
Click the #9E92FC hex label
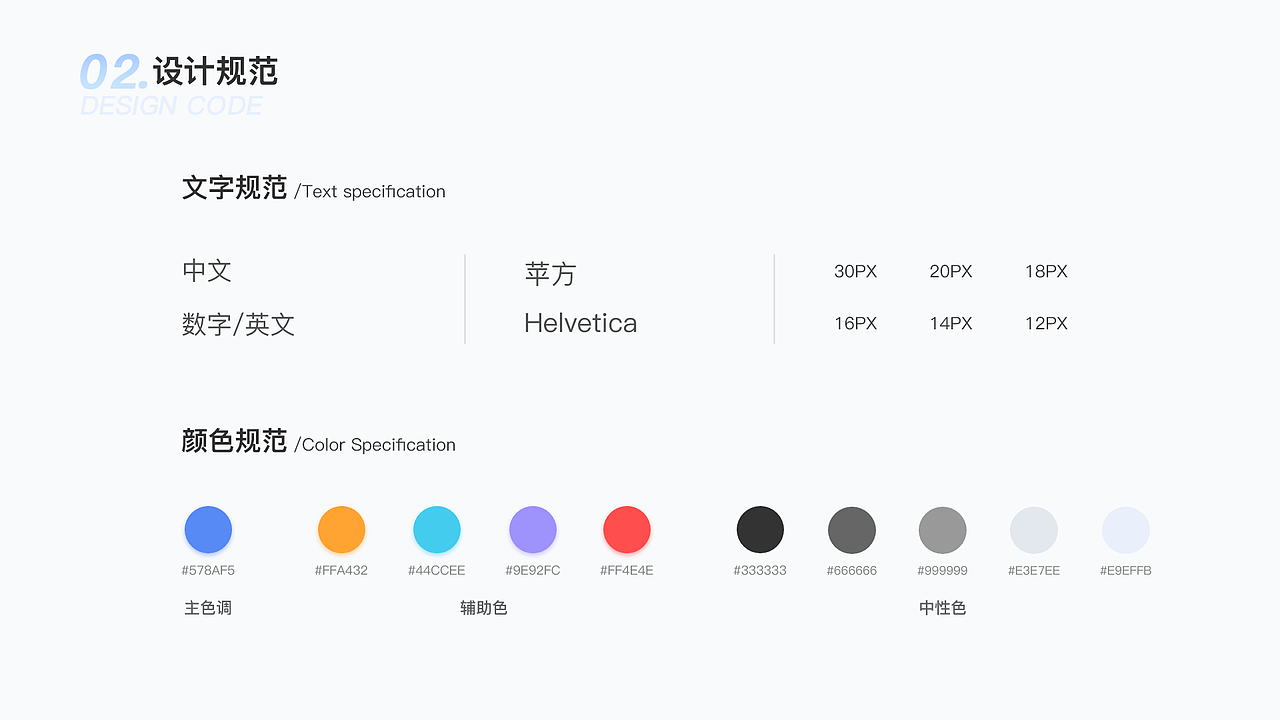[x=533, y=571]
